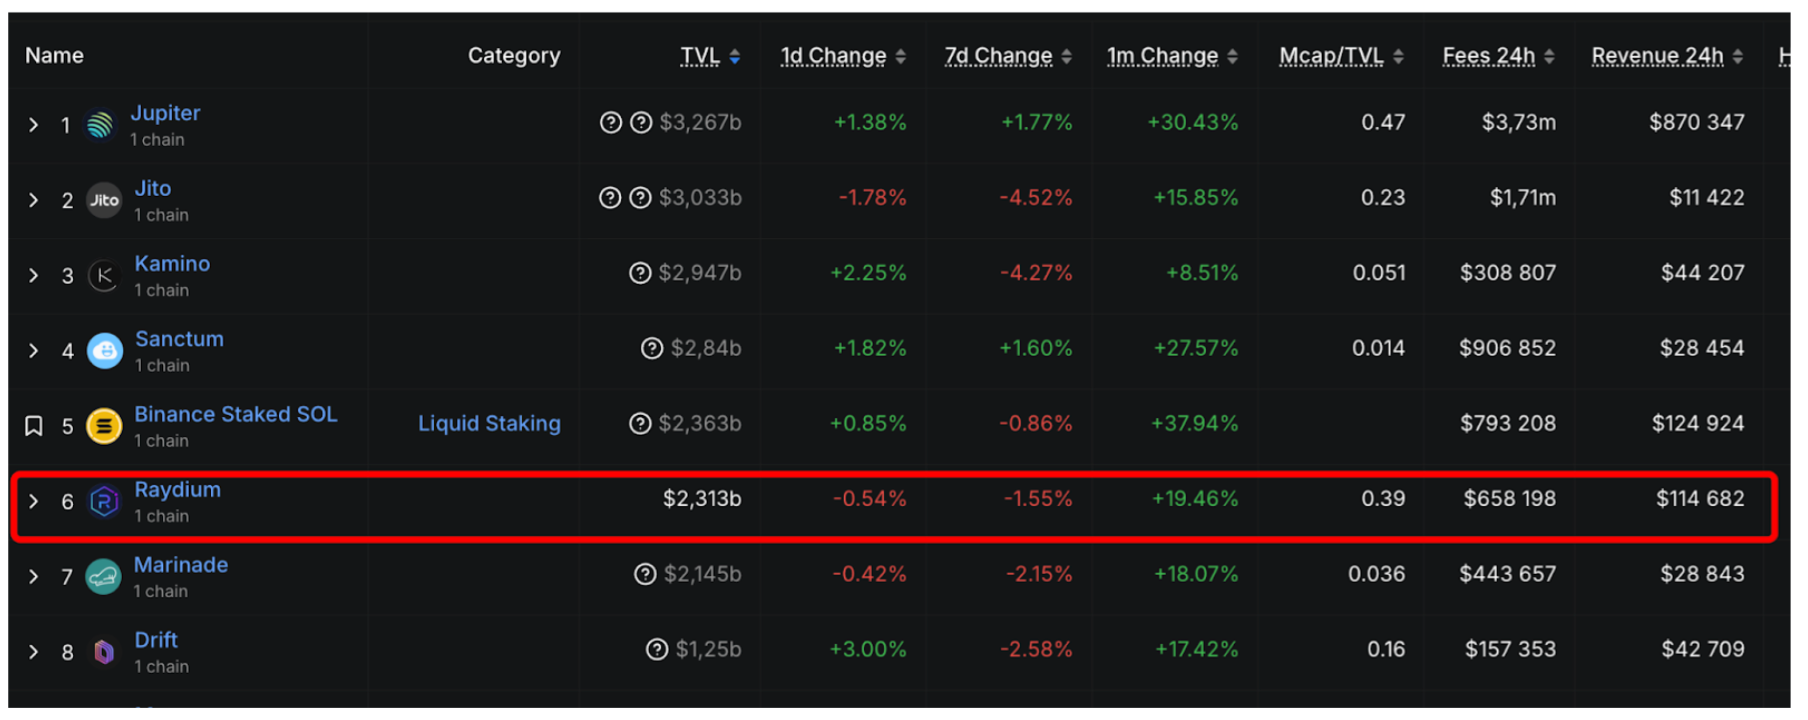Open the Marinade protocol page
The height and width of the screenshot is (720, 1808).
(181, 565)
